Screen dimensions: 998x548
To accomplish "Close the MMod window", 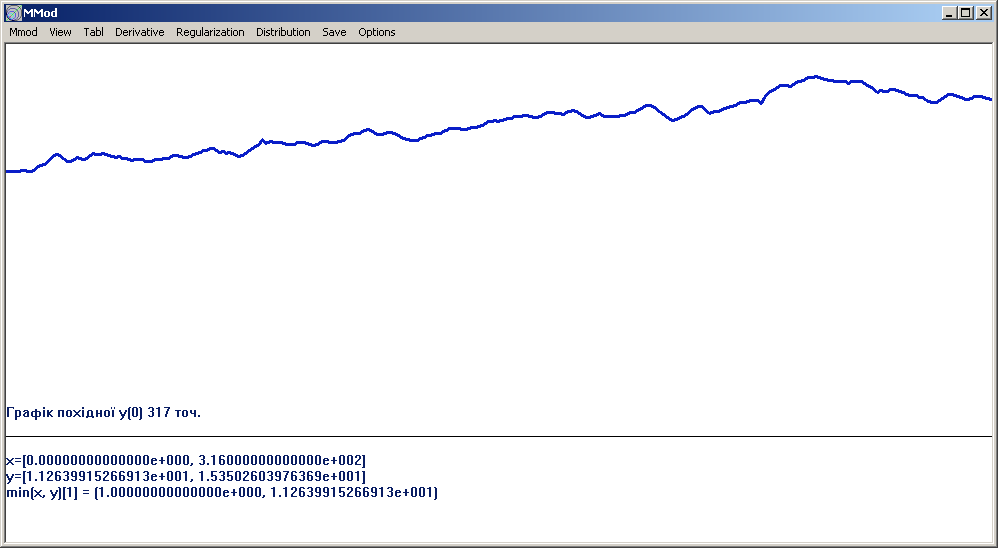I will (983, 13).
